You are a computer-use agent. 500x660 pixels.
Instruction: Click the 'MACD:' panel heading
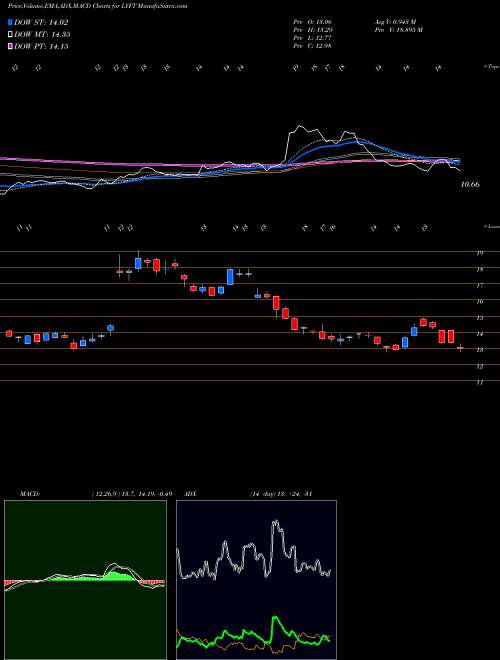click(29, 493)
